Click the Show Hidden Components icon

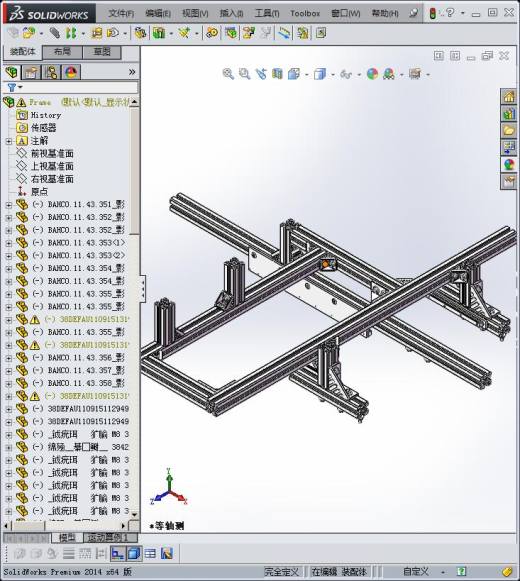tap(140, 33)
